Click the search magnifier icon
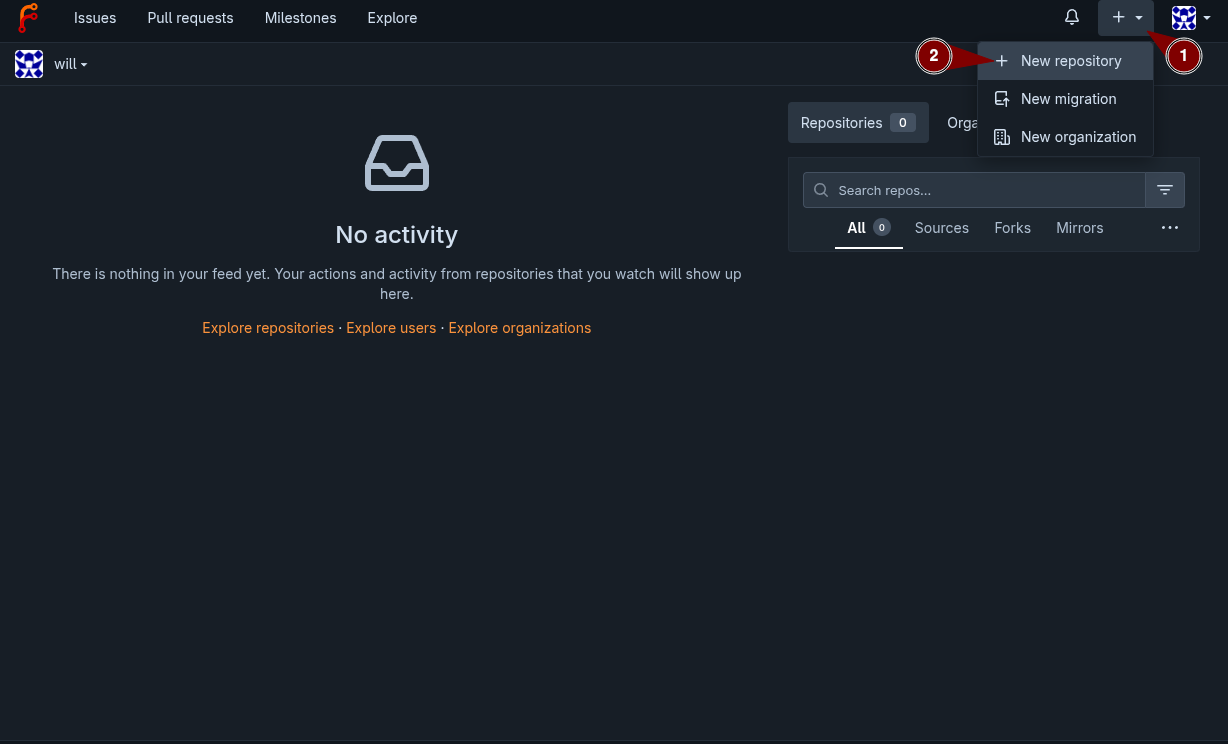Viewport: 1228px width, 744px height. (x=821, y=190)
